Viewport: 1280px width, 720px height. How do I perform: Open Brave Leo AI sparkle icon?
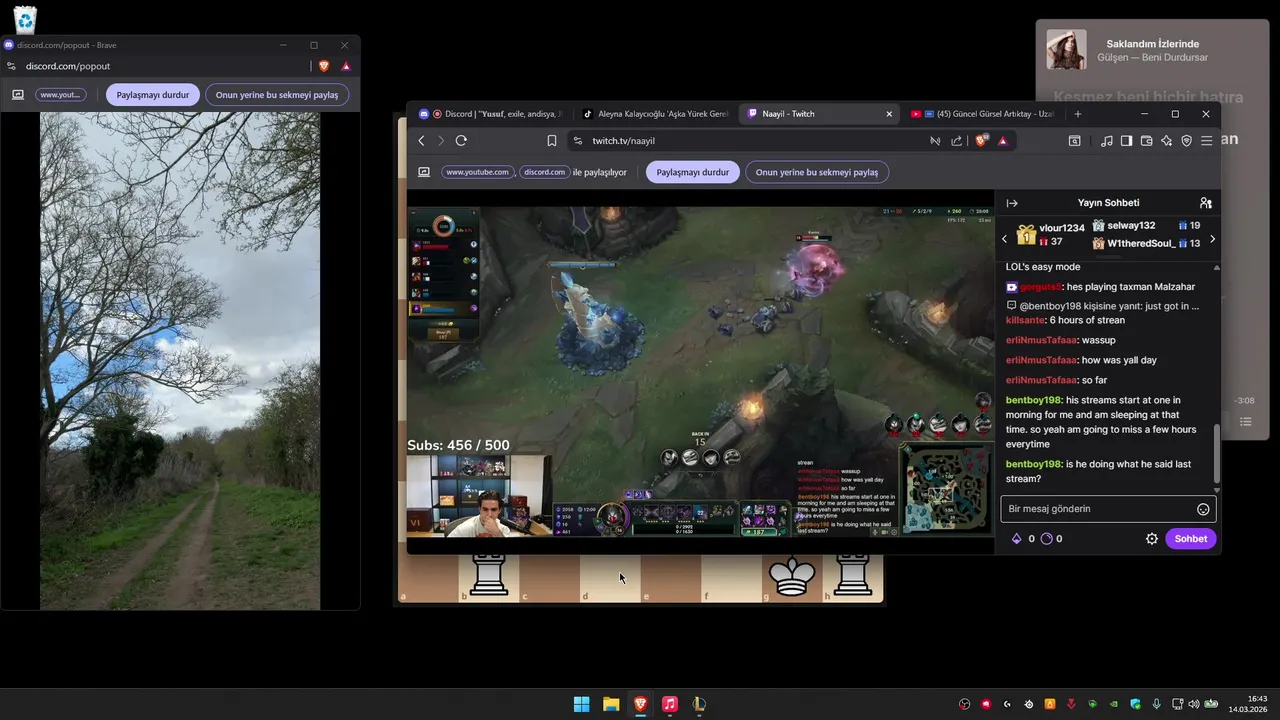[1166, 141]
